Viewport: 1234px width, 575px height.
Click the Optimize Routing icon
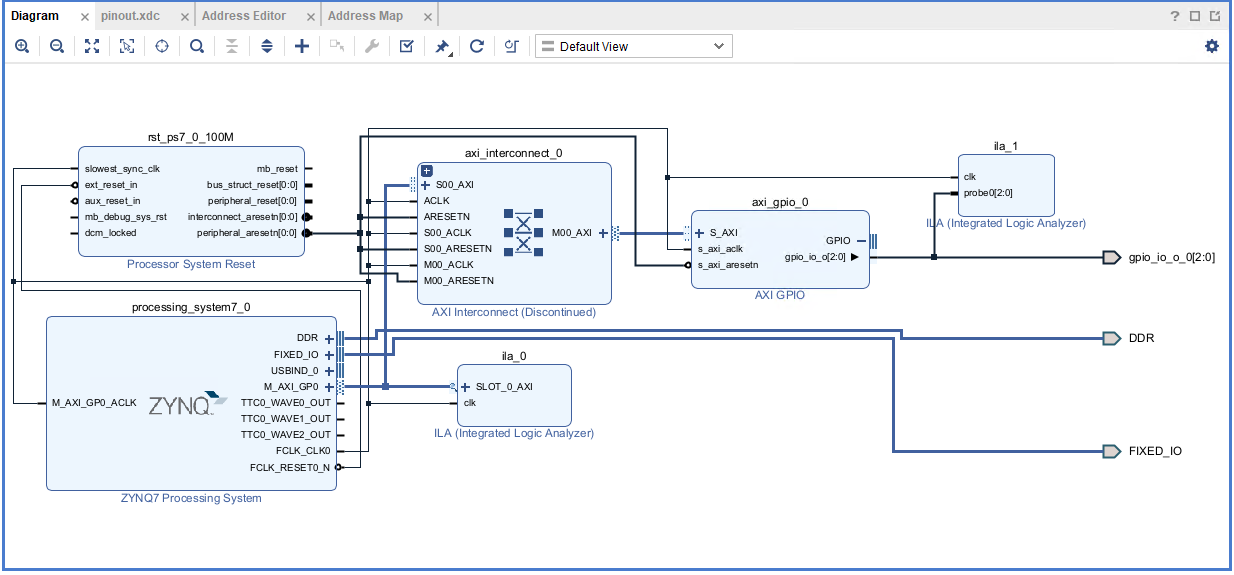coord(512,46)
